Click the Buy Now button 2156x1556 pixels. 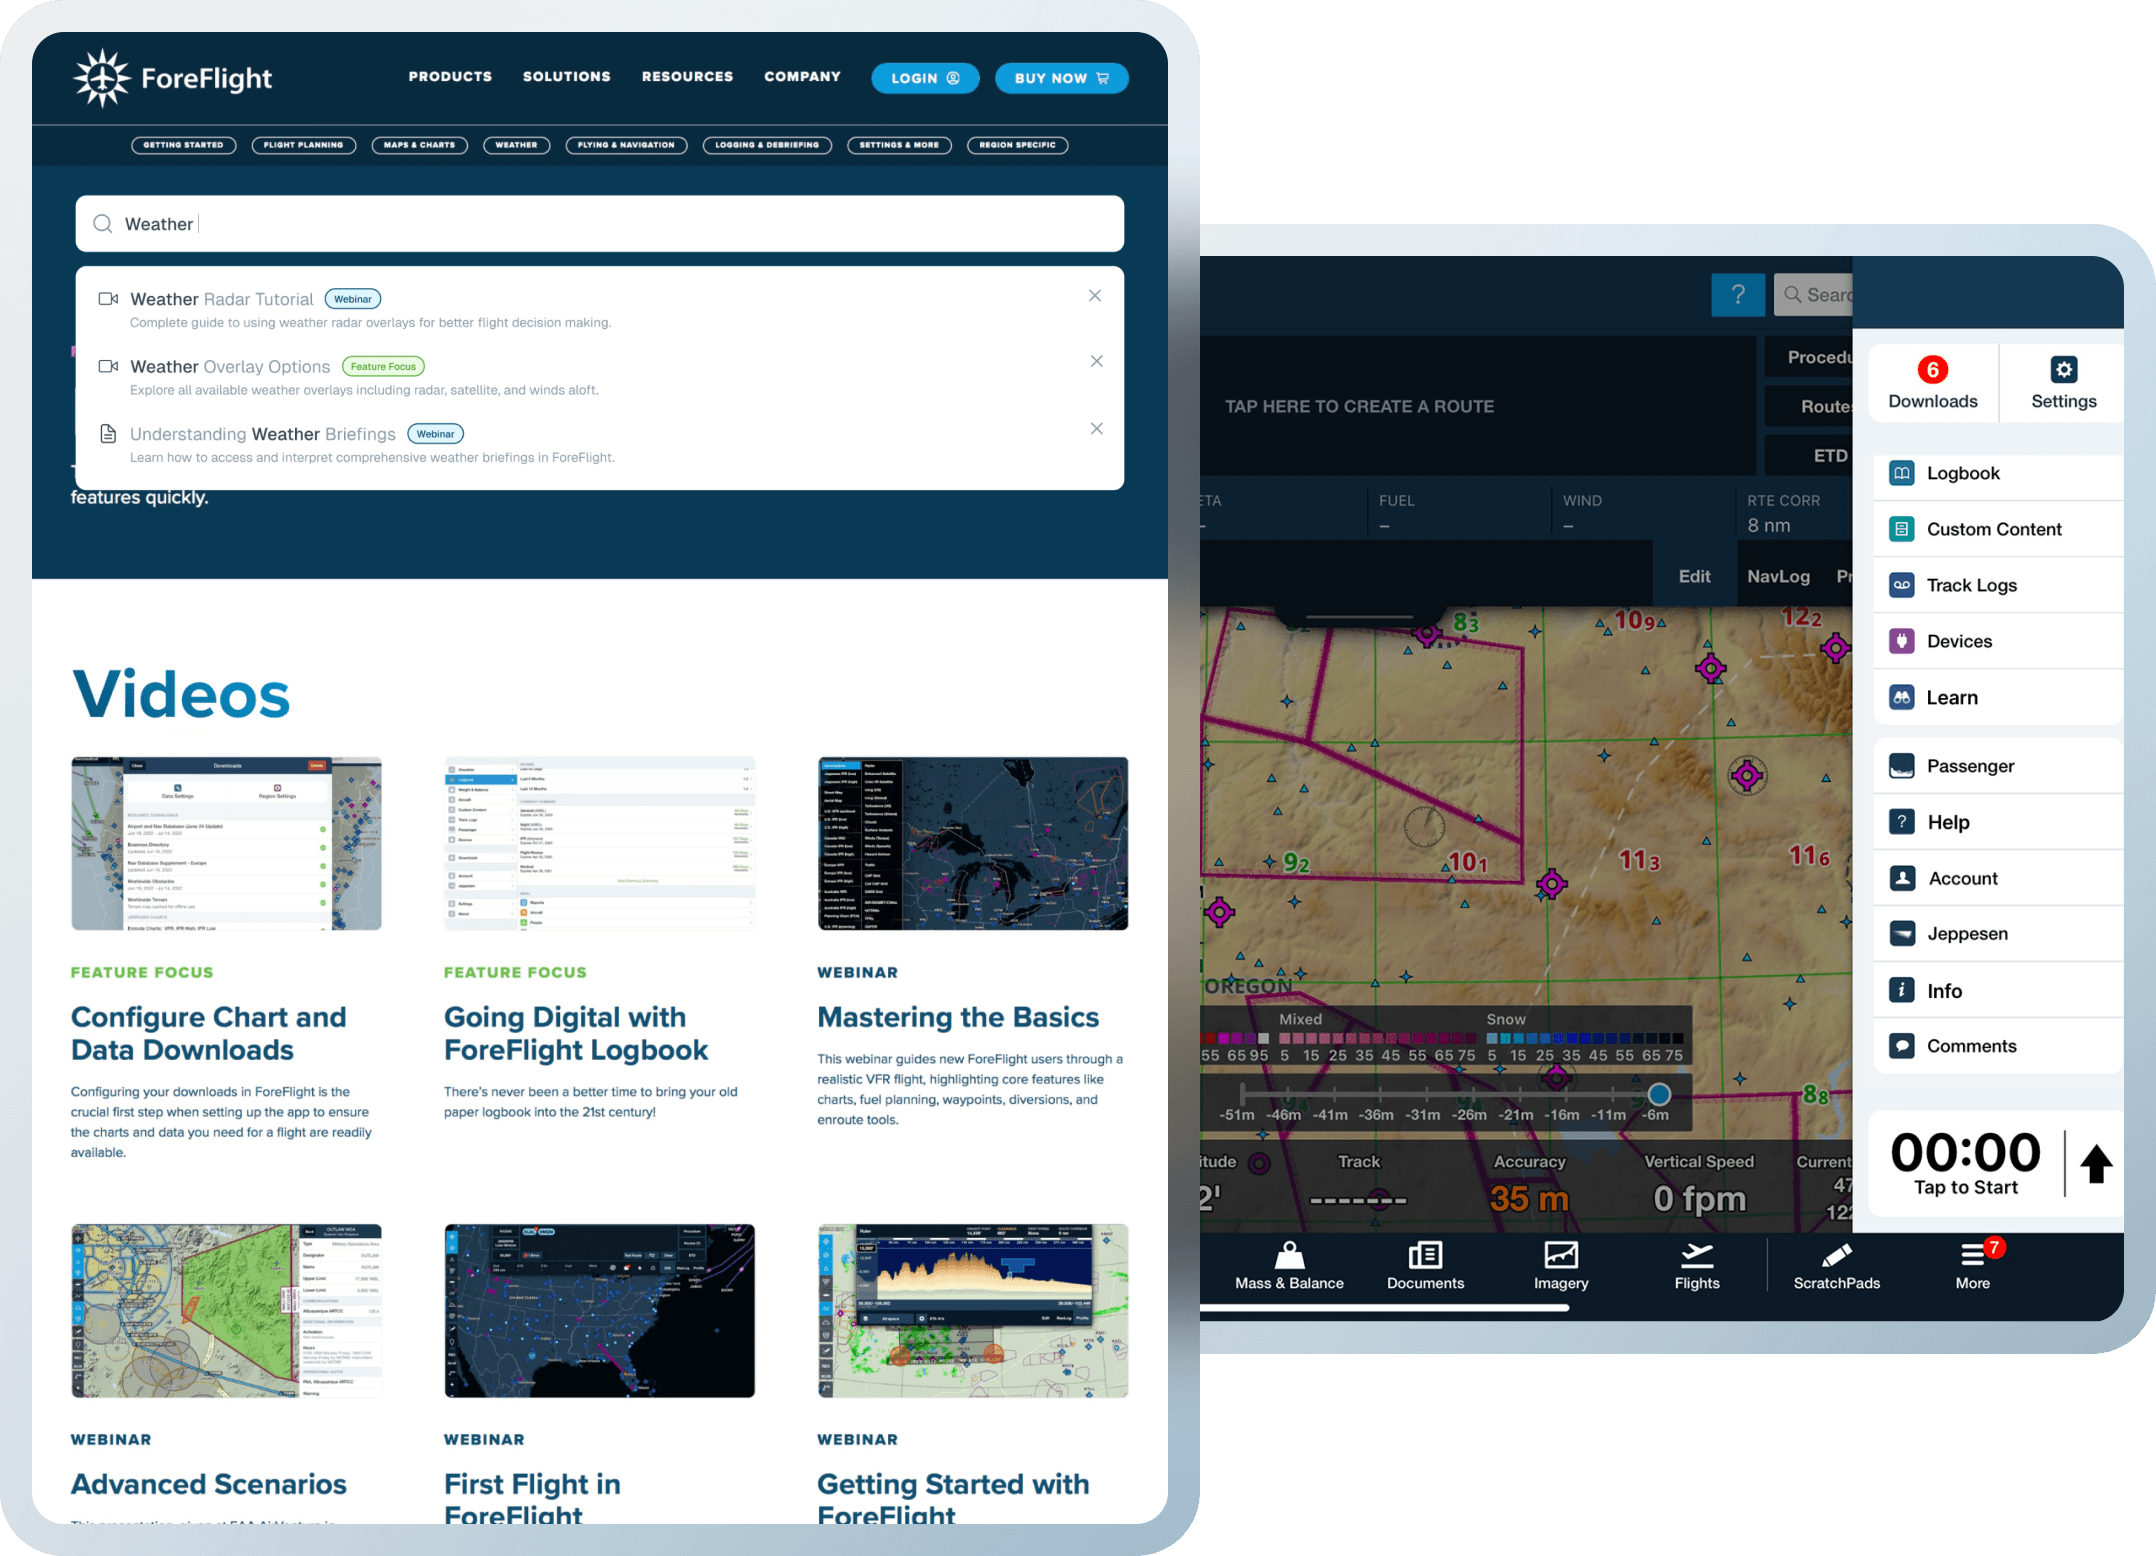[x=1061, y=78]
